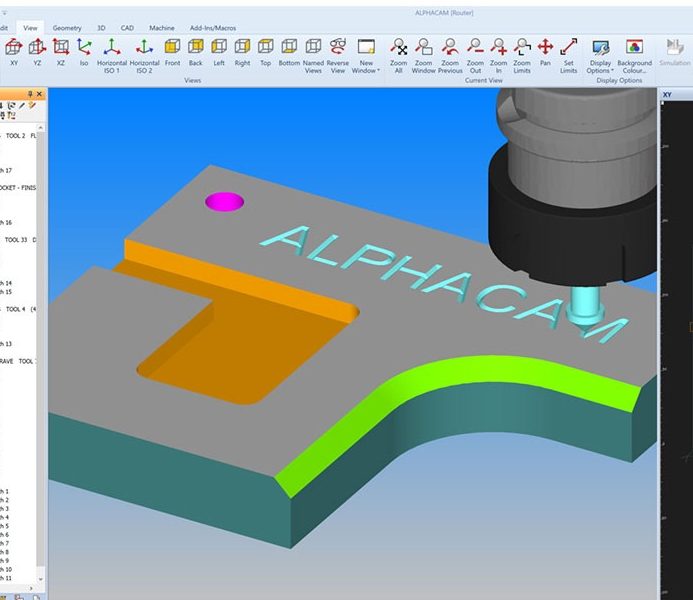Click the Set Limits icon

(569, 52)
